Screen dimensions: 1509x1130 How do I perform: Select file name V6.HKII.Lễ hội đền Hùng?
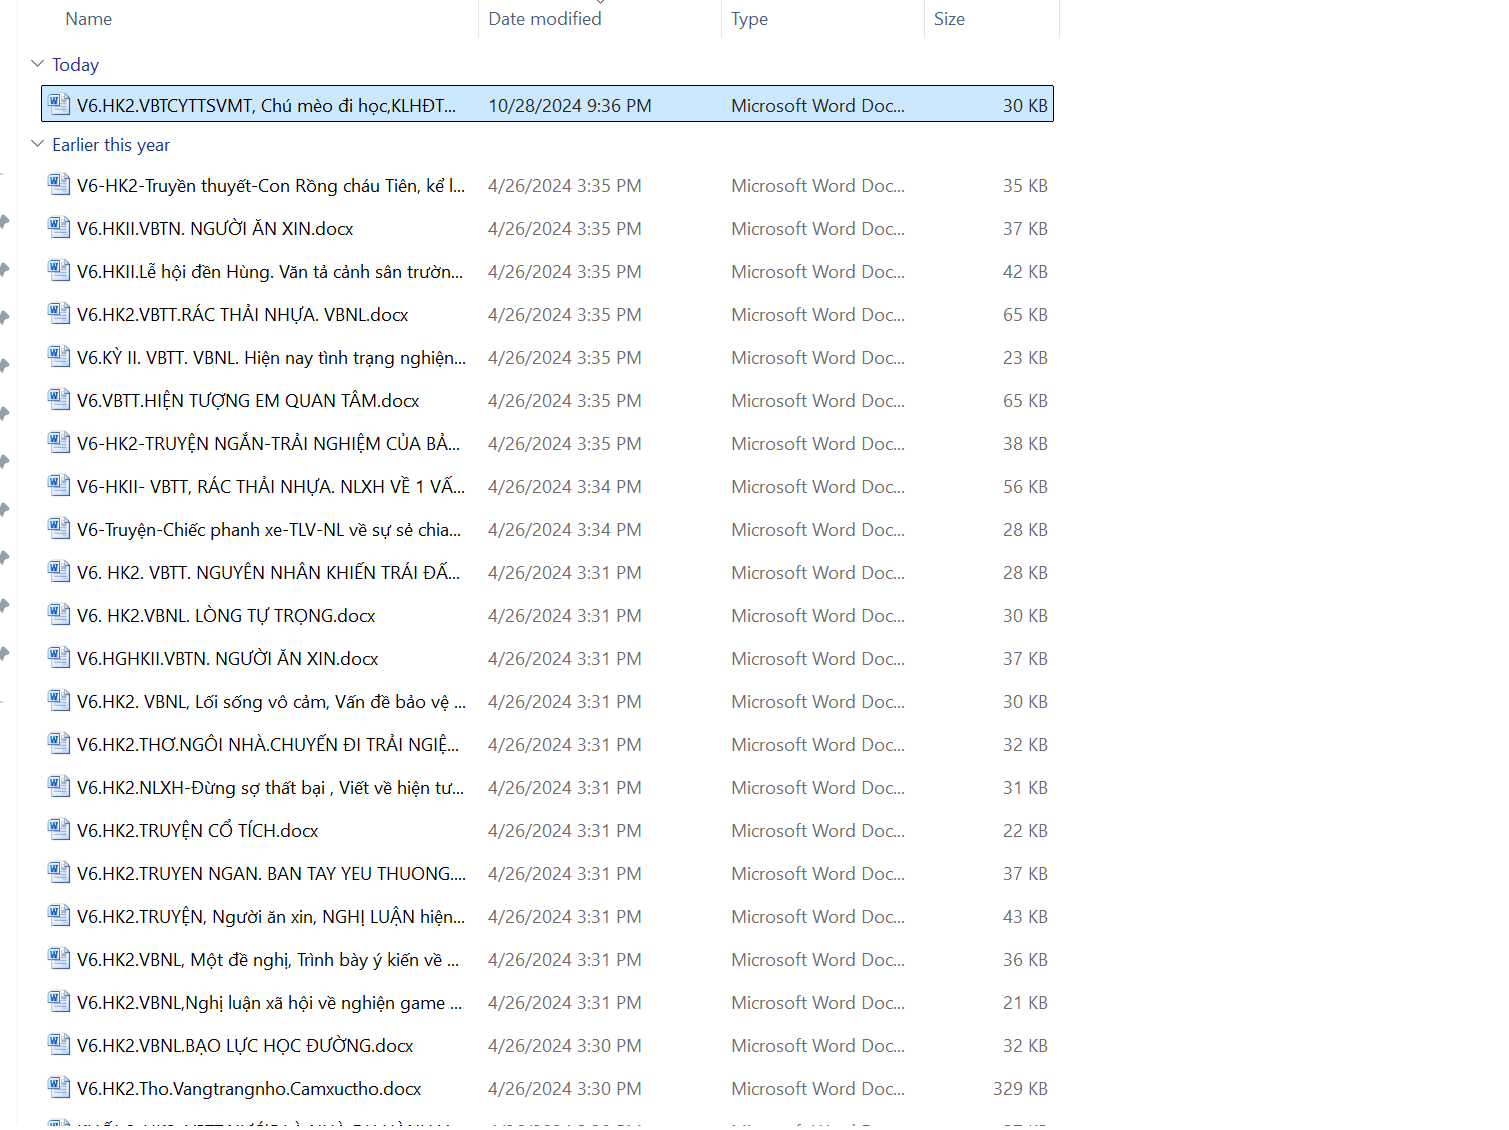pyautogui.click(x=270, y=272)
